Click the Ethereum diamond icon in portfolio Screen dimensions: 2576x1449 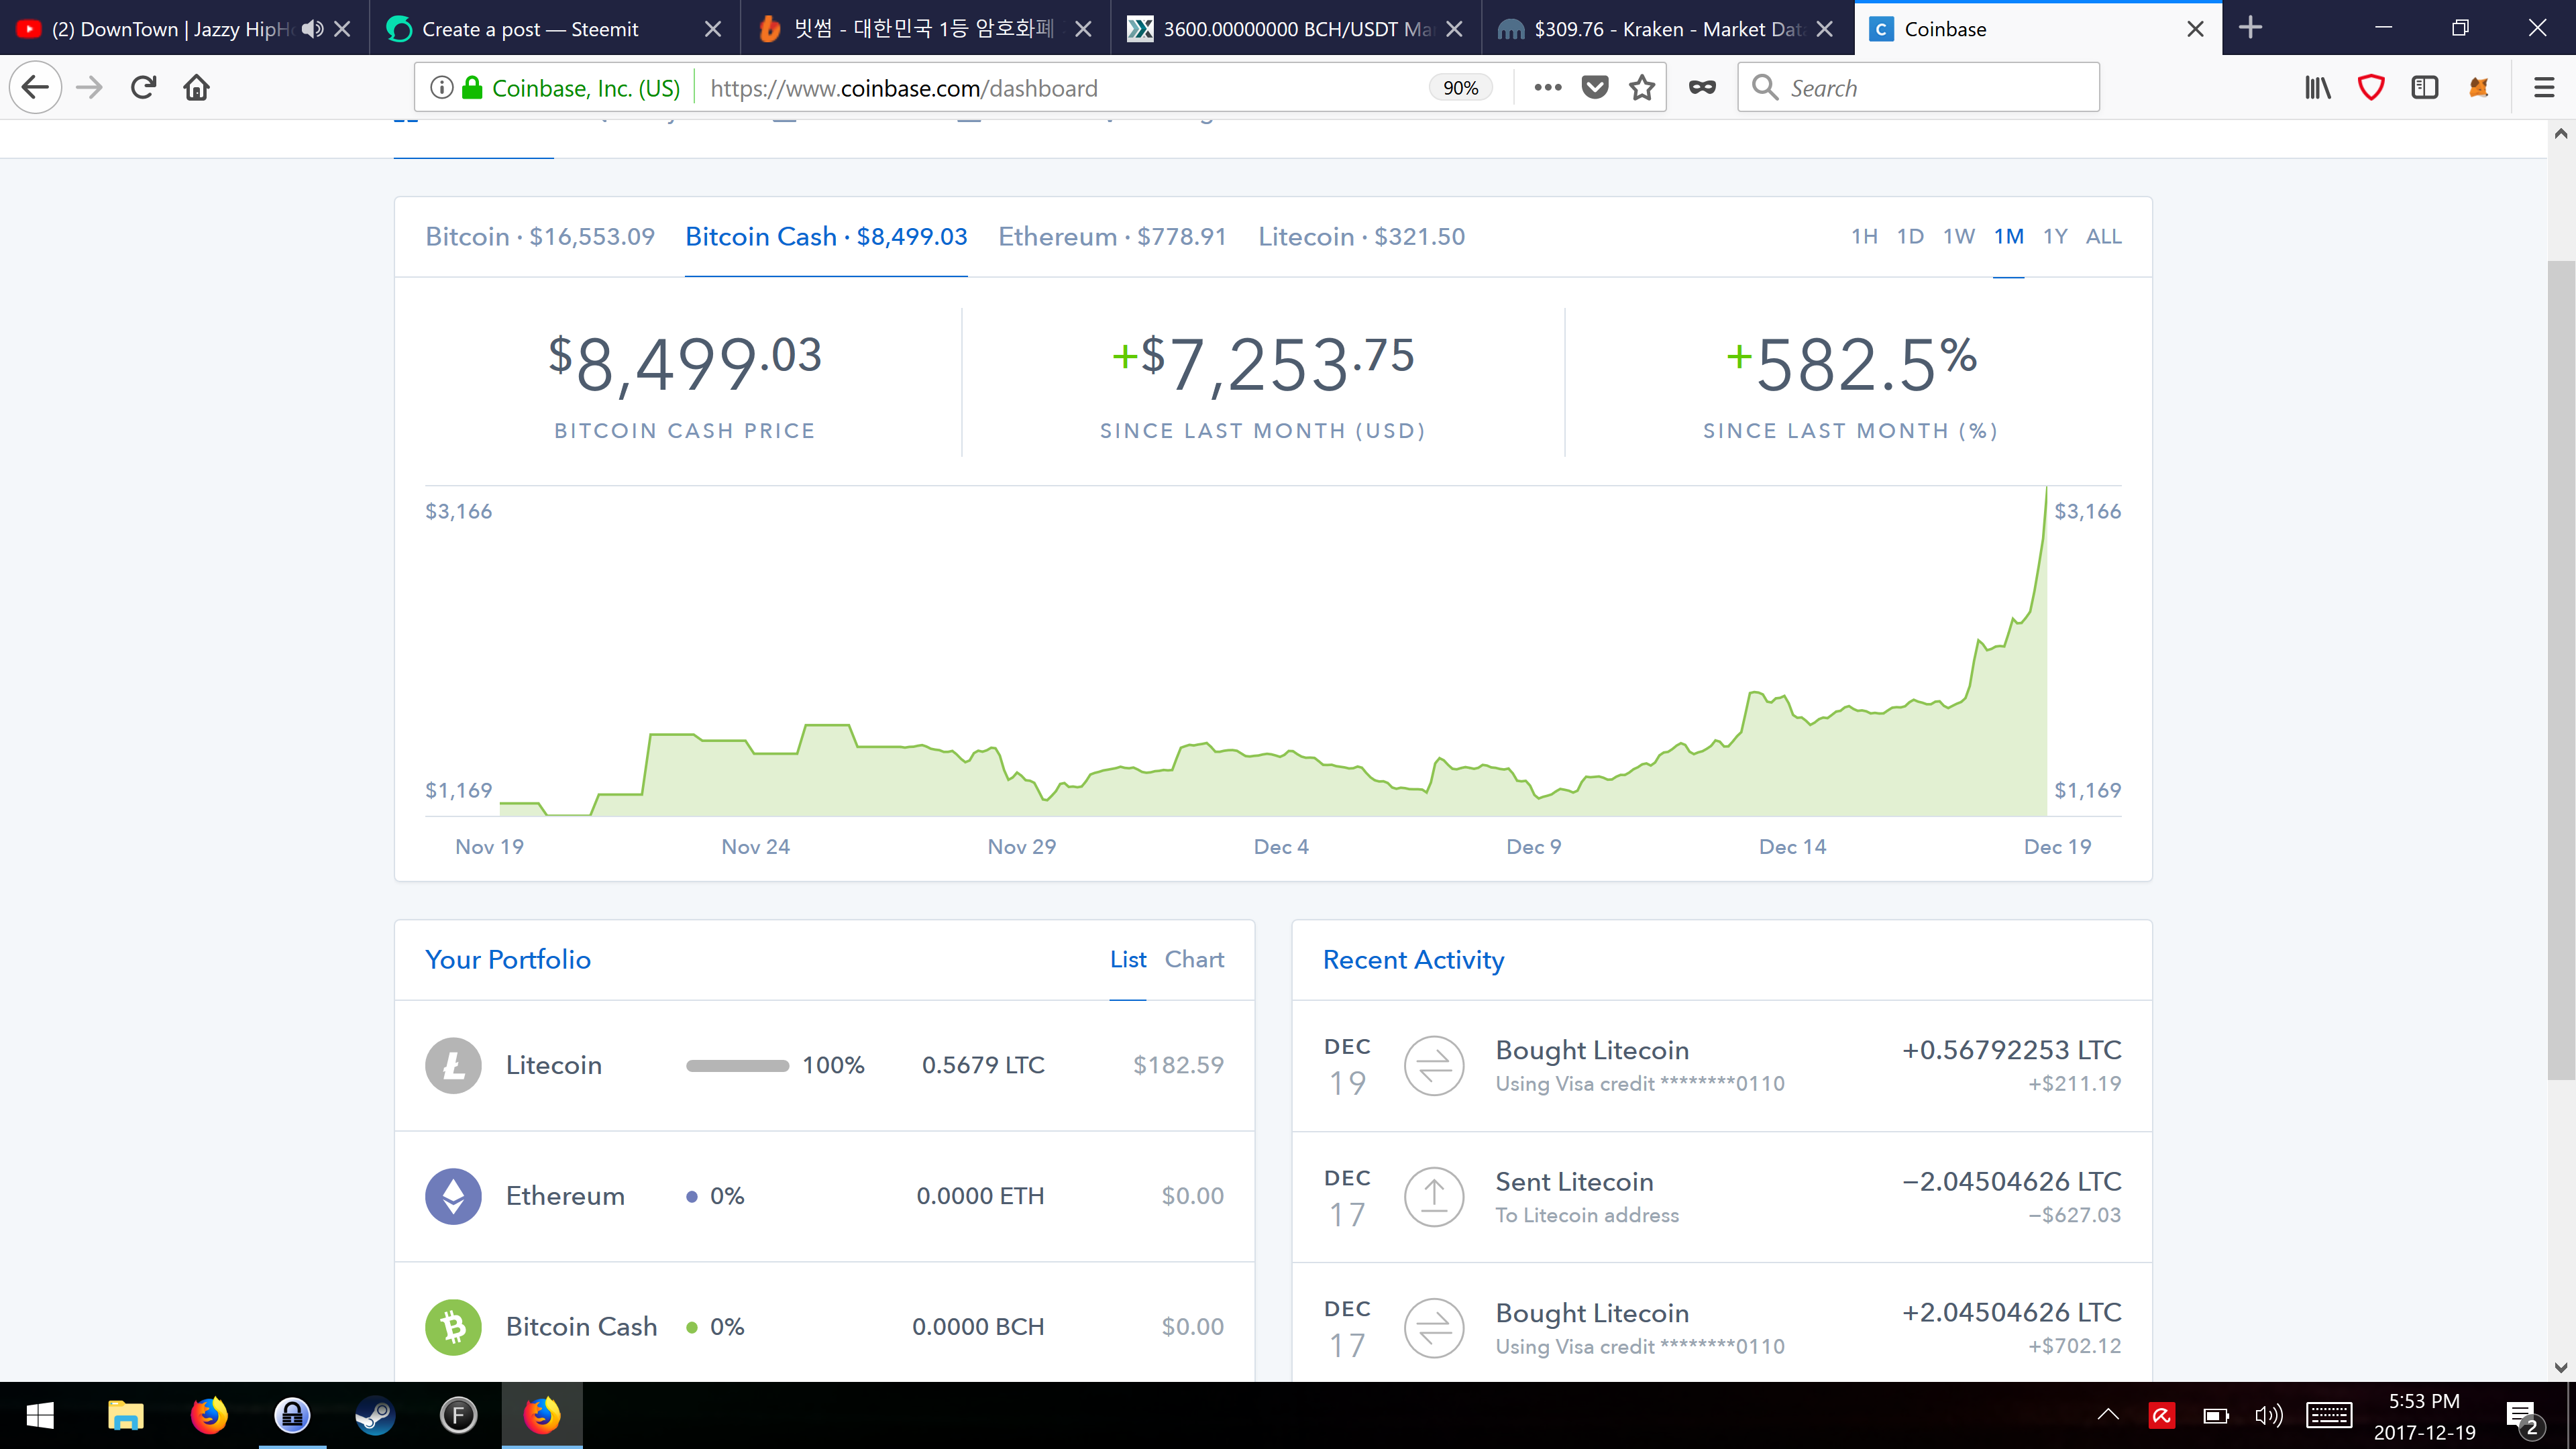453,1196
